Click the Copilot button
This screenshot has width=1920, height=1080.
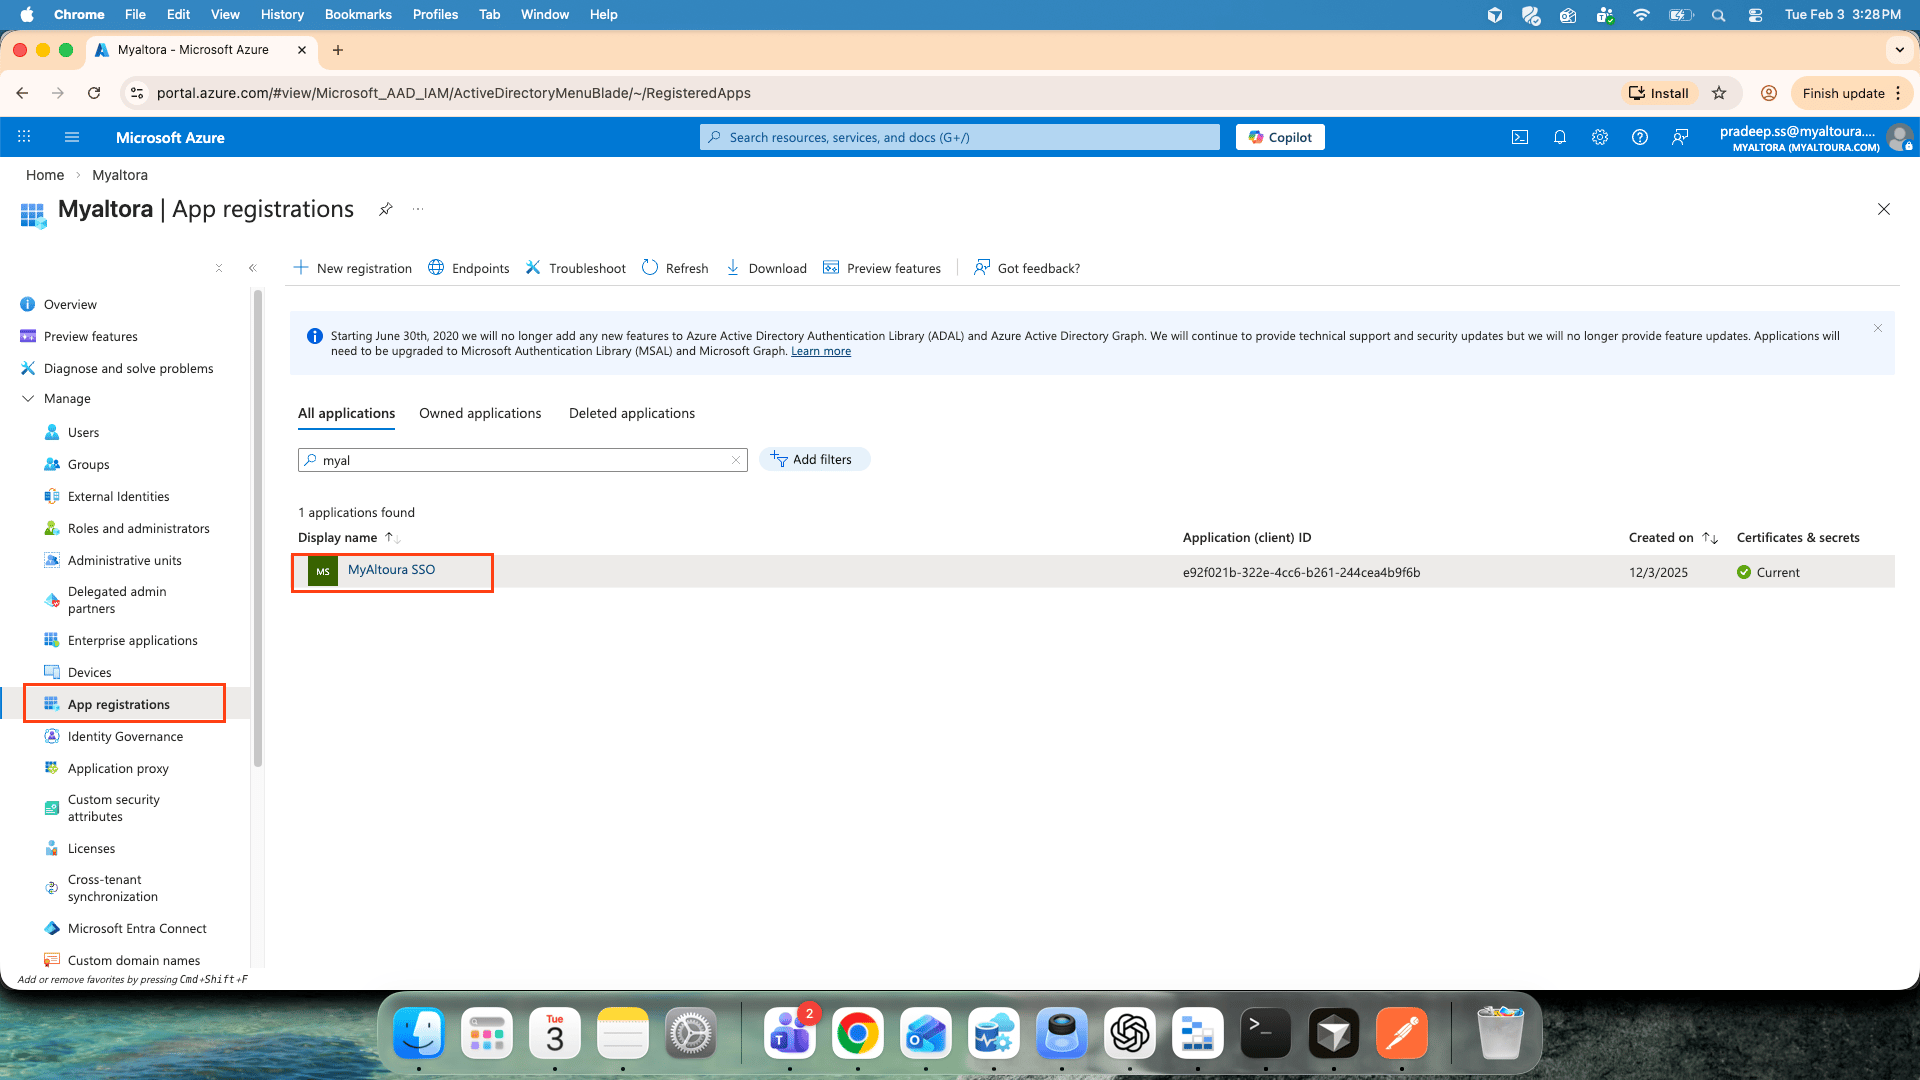tap(1280, 137)
